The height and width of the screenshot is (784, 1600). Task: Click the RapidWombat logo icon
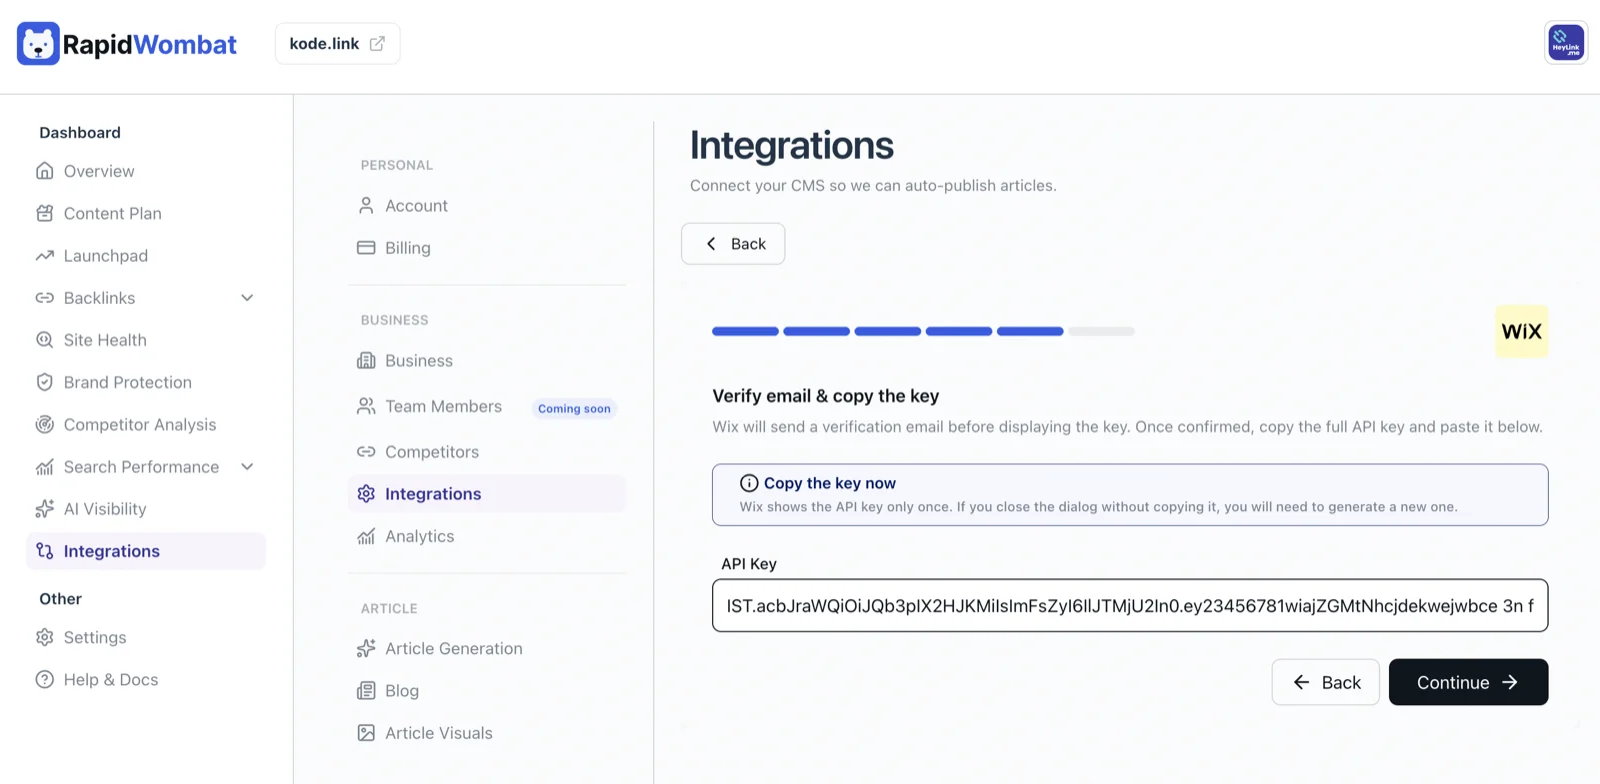coord(38,44)
